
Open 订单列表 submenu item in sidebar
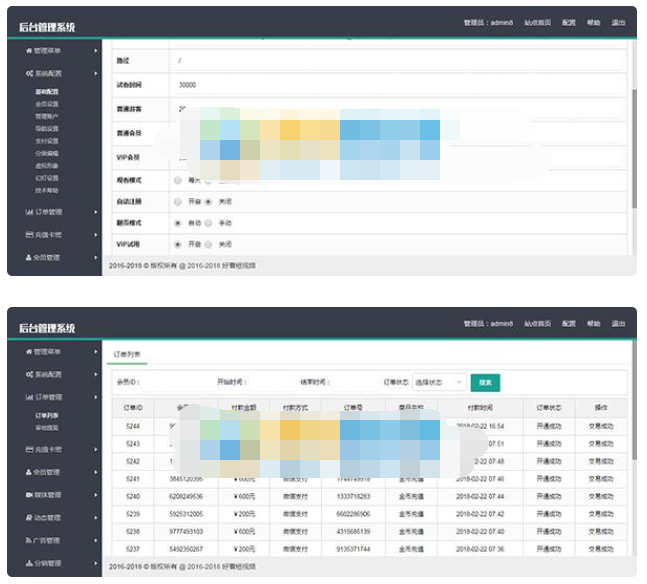pos(47,416)
